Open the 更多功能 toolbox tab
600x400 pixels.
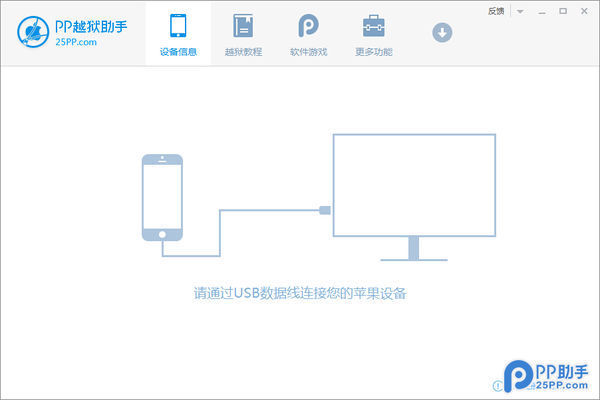pos(374,34)
